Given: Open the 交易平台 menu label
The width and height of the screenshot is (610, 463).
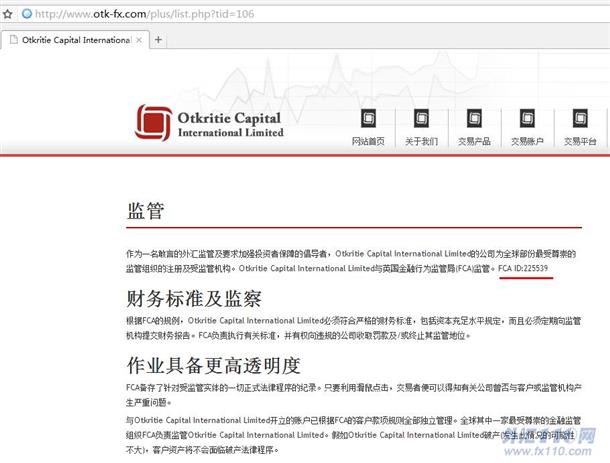Looking at the screenshot, I should pyautogui.click(x=580, y=141).
